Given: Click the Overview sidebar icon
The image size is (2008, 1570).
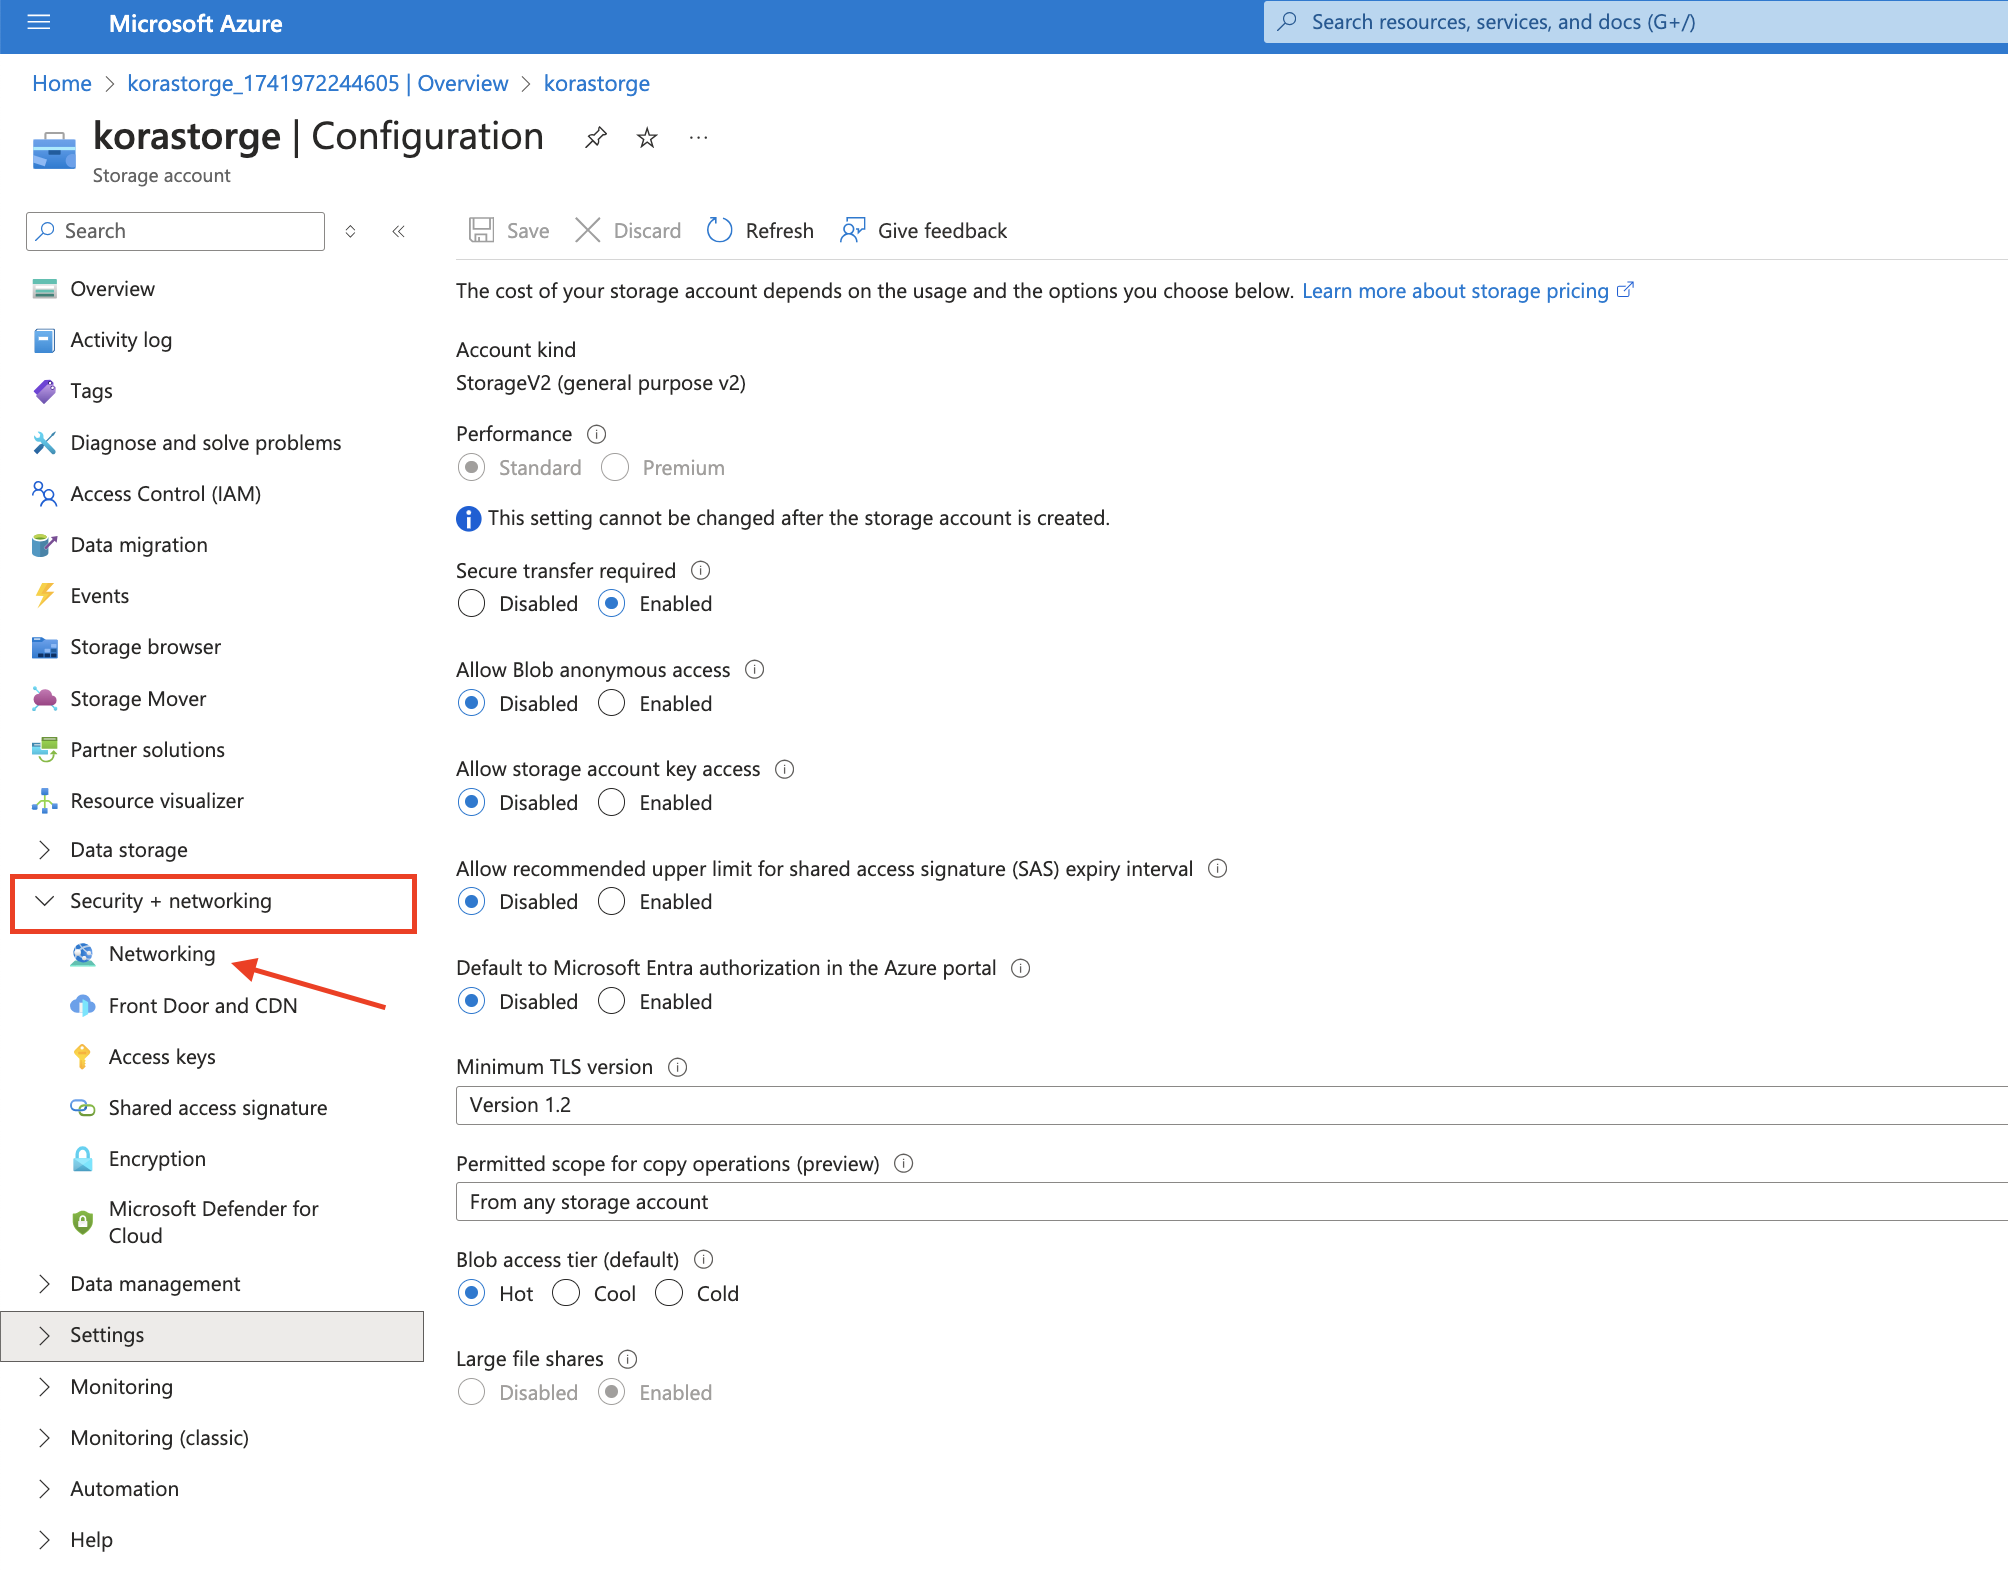Looking at the screenshot, I should point(44,289).
